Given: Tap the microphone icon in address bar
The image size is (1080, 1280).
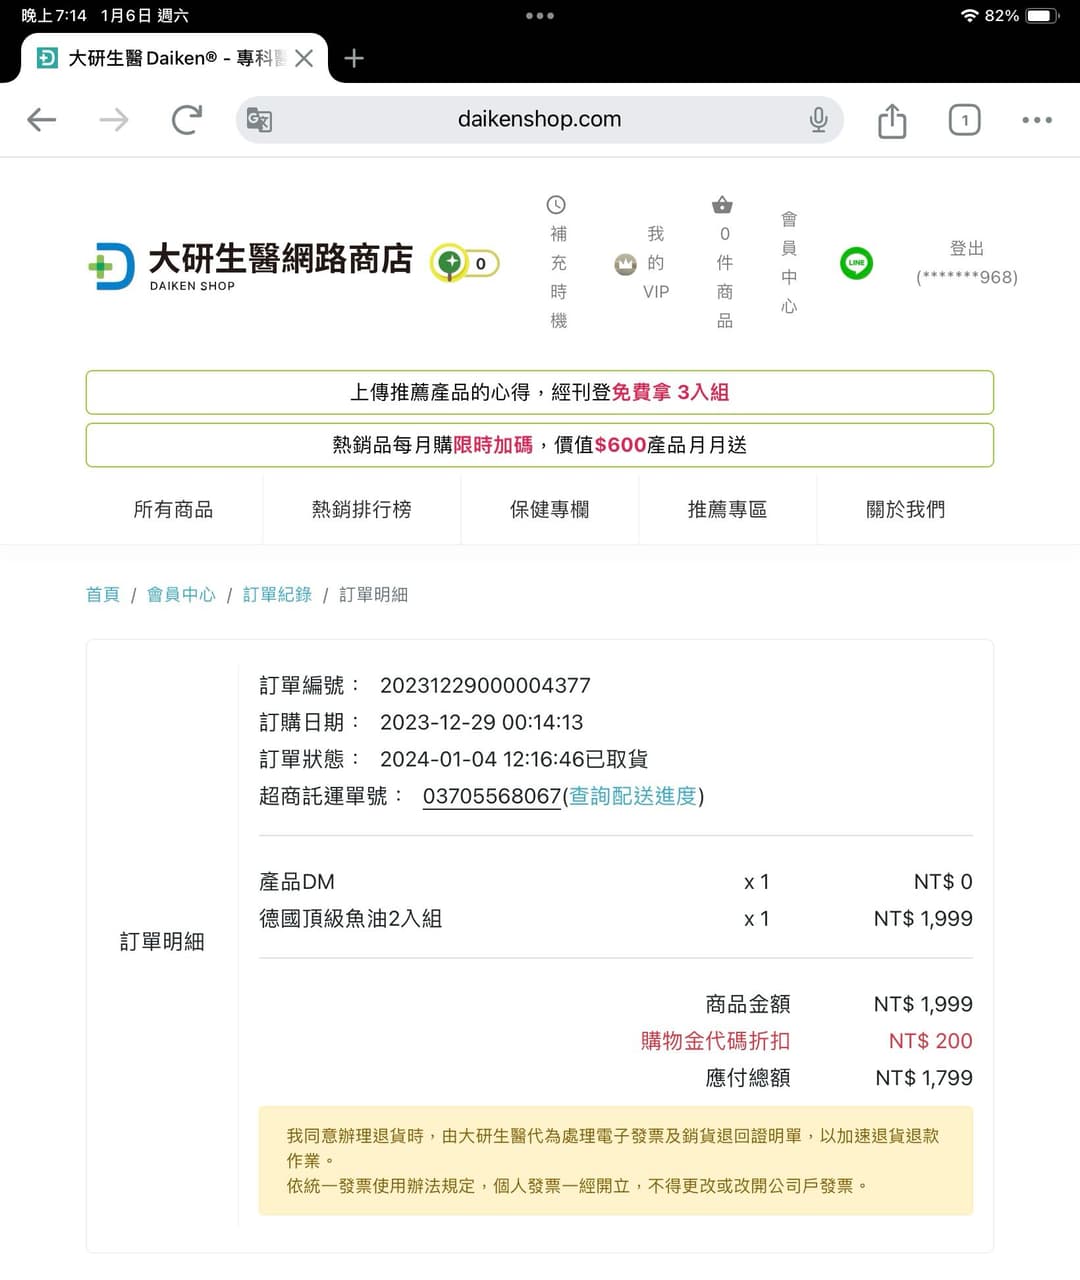Looking at the screenshot, I should pyautogui.click(x=818, y=120).
